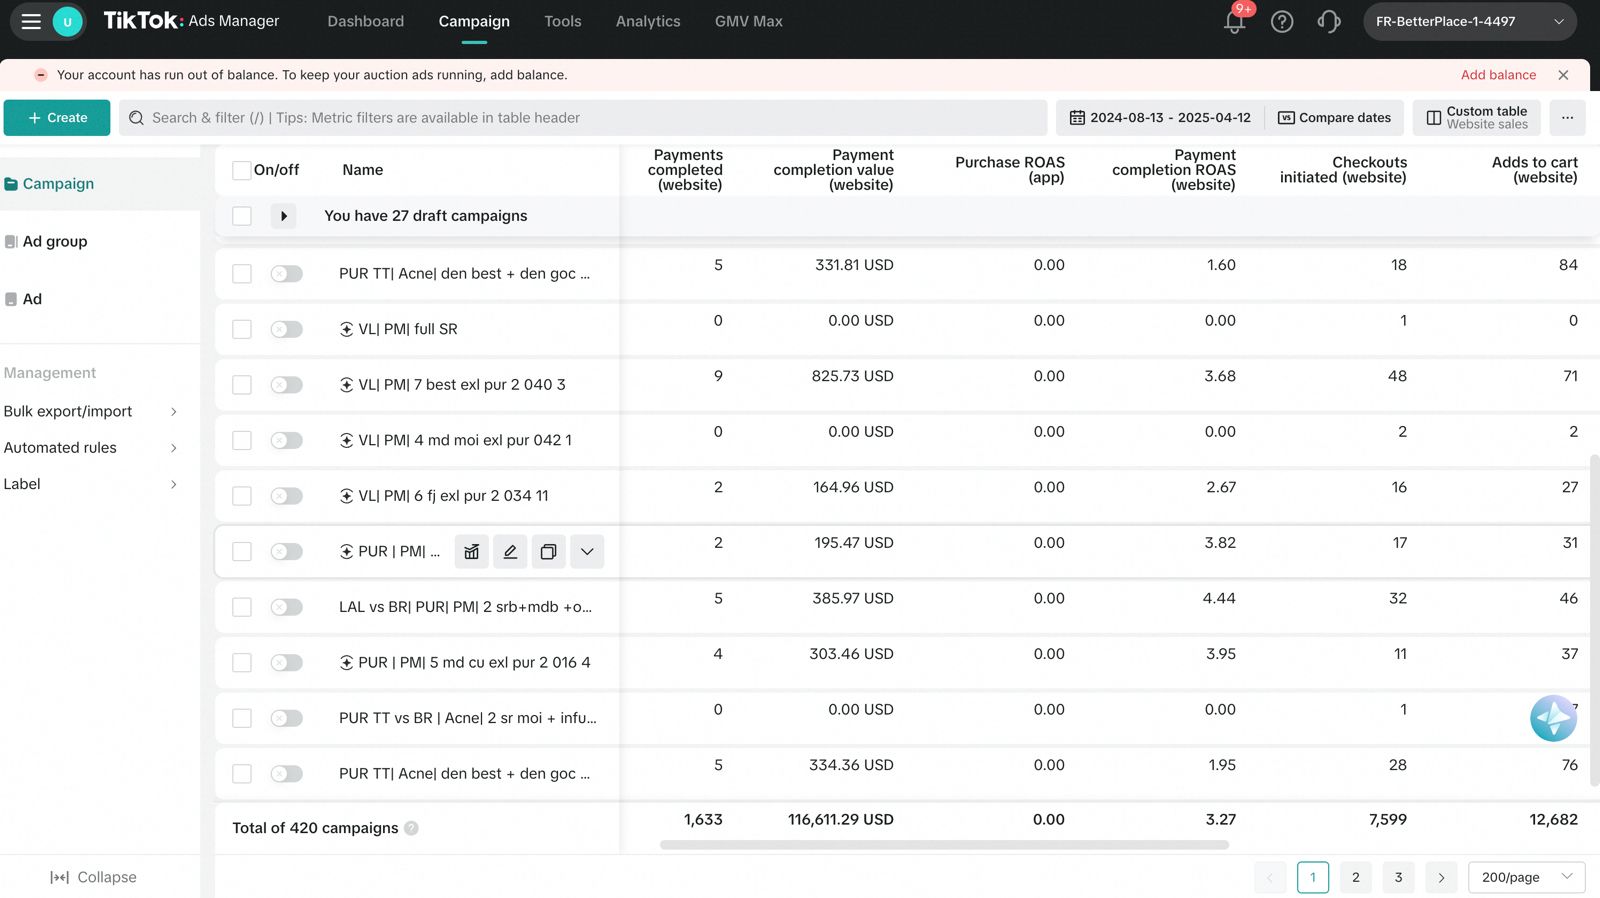Viewport: 1600px width, 898px height.
Task: Open the 200/page rows dropdown
Action: point(1526,877)
